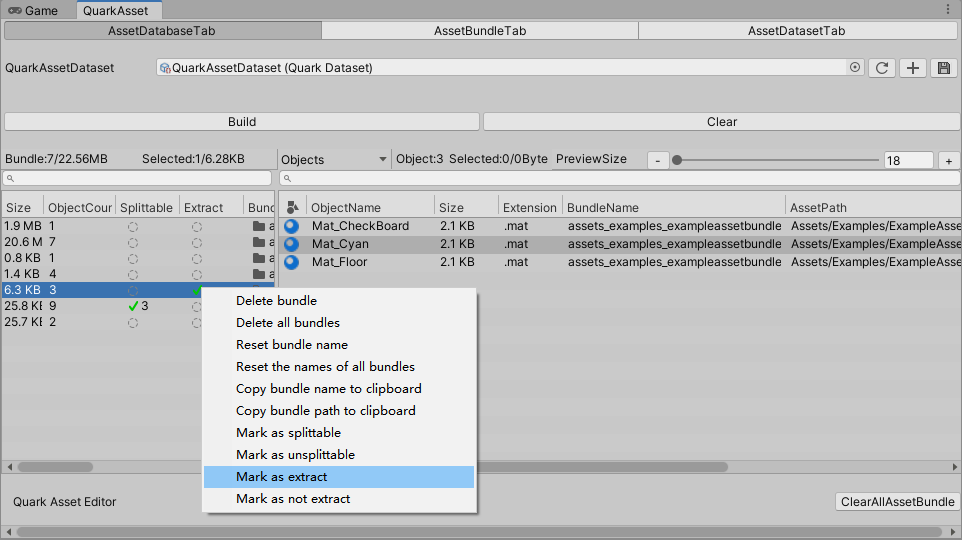Sort objects by ObjectName column header
This screenshot has width=962, height=540.
click(370, 207)
